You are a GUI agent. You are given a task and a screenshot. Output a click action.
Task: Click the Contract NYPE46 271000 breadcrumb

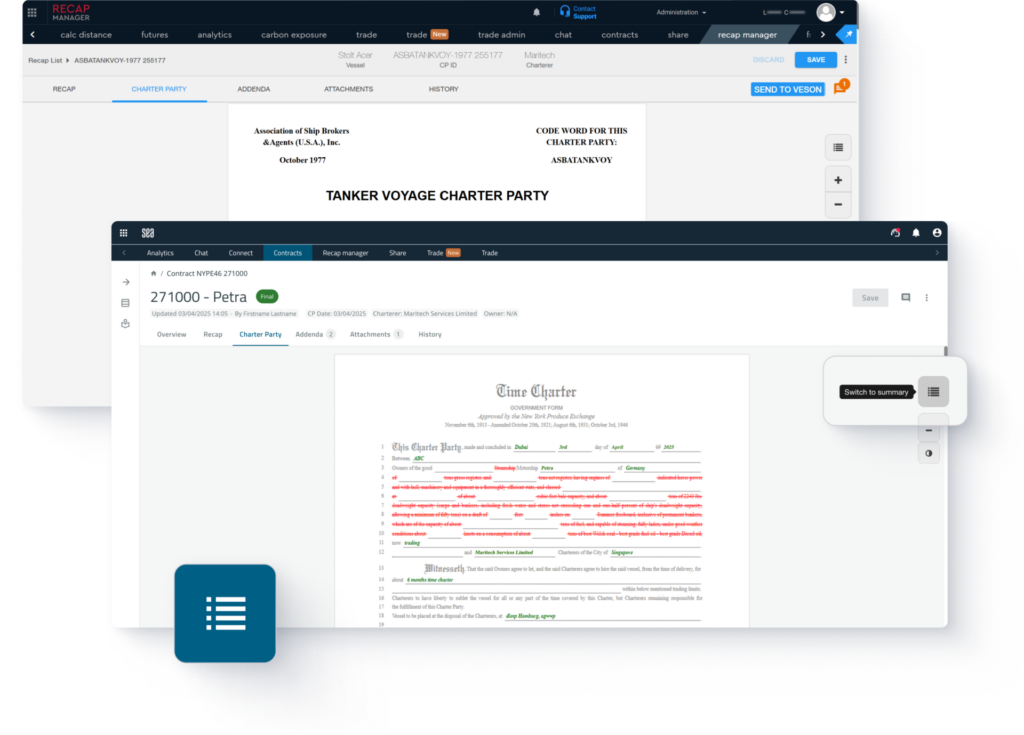207,274
